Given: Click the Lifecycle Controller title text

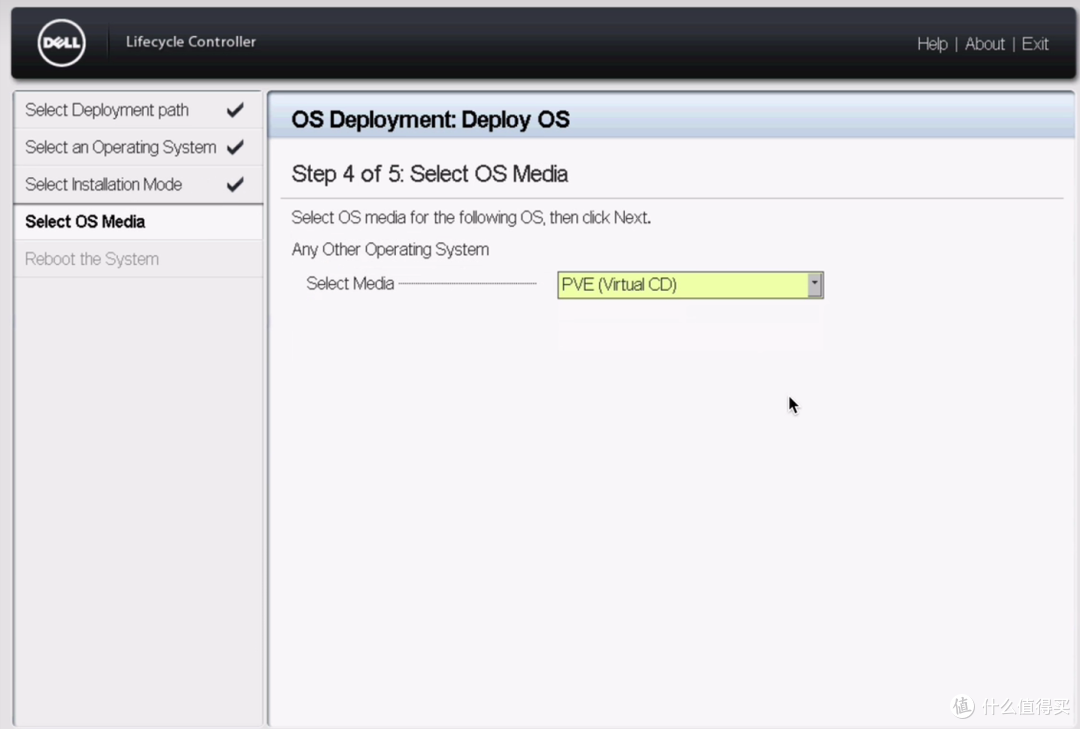Looking at the screenshot, I should pyautogui.click(x=191, y=42).
